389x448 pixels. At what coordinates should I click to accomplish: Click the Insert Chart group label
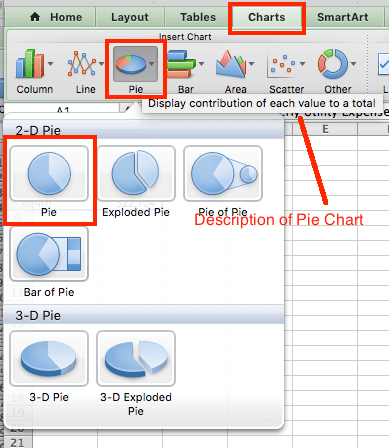click(x=185, y=37)
